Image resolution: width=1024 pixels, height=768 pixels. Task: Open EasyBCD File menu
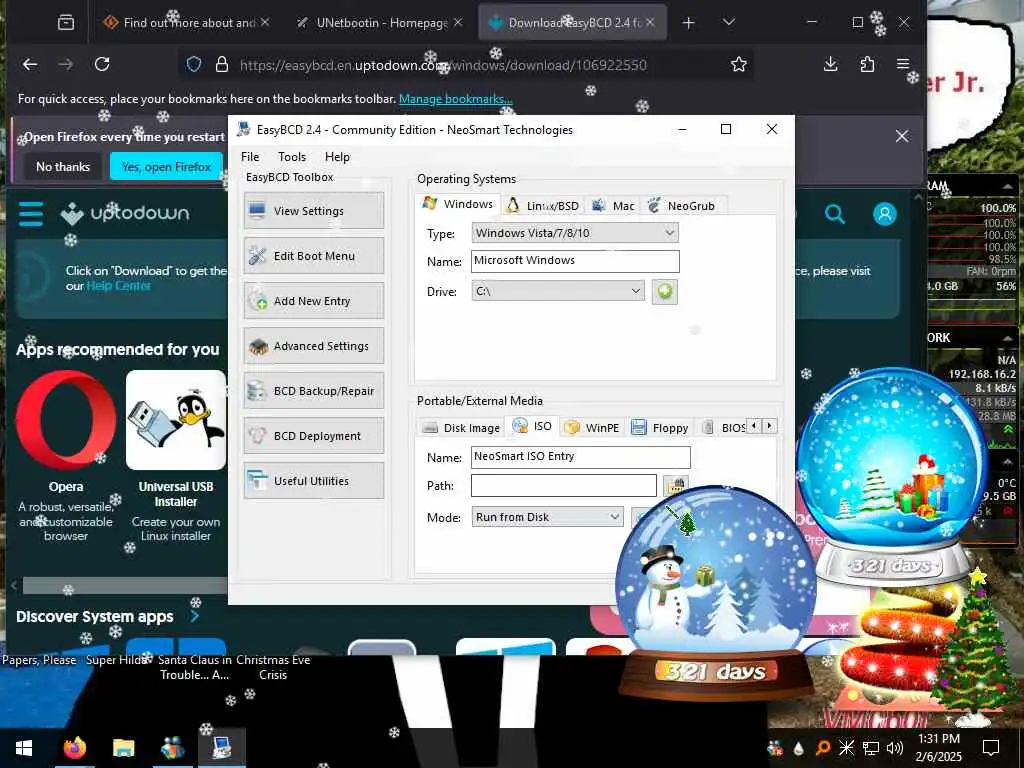pos(249,157)
